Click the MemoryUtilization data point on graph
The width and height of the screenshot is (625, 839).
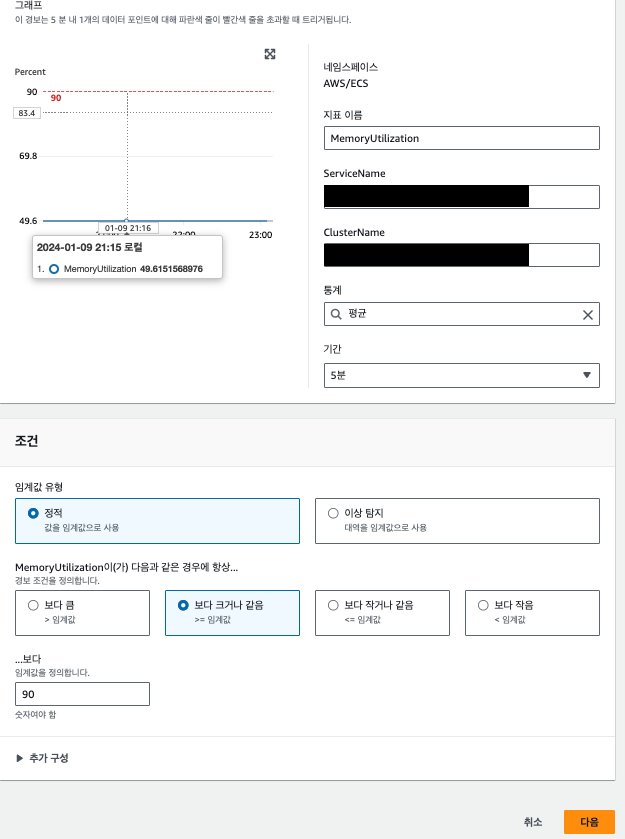click(127, 220)
